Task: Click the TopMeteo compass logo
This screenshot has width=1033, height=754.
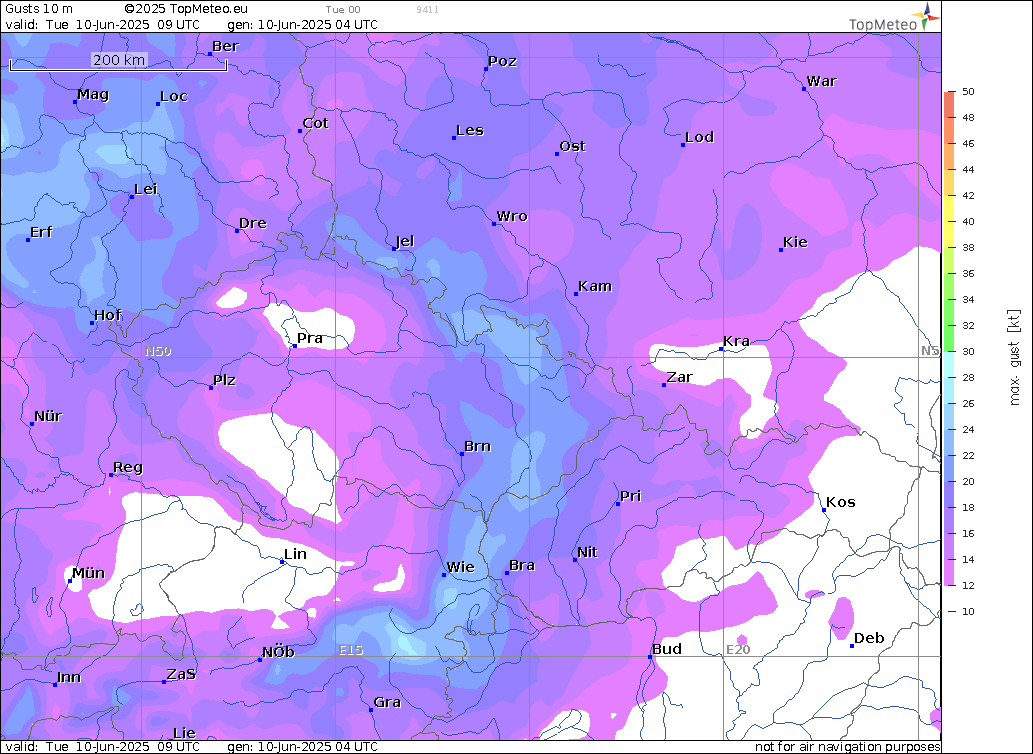Action: click(926, 16)
